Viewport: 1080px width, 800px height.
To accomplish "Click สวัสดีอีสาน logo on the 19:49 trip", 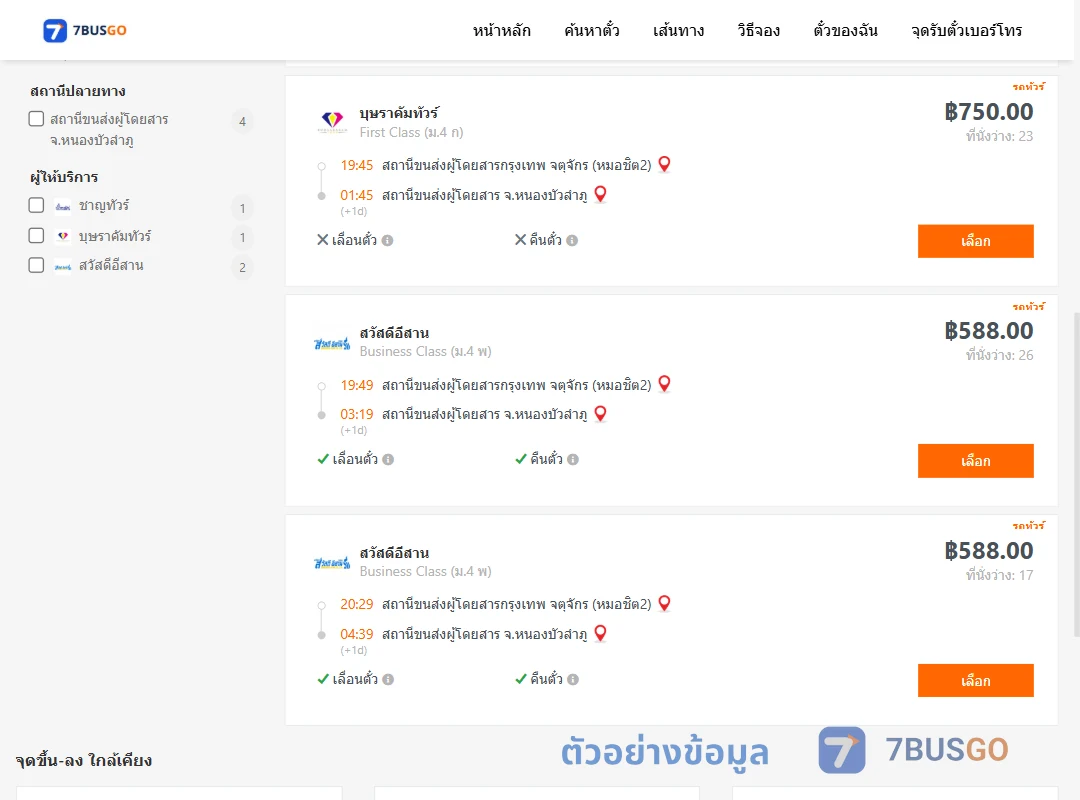I will (332, 343).
